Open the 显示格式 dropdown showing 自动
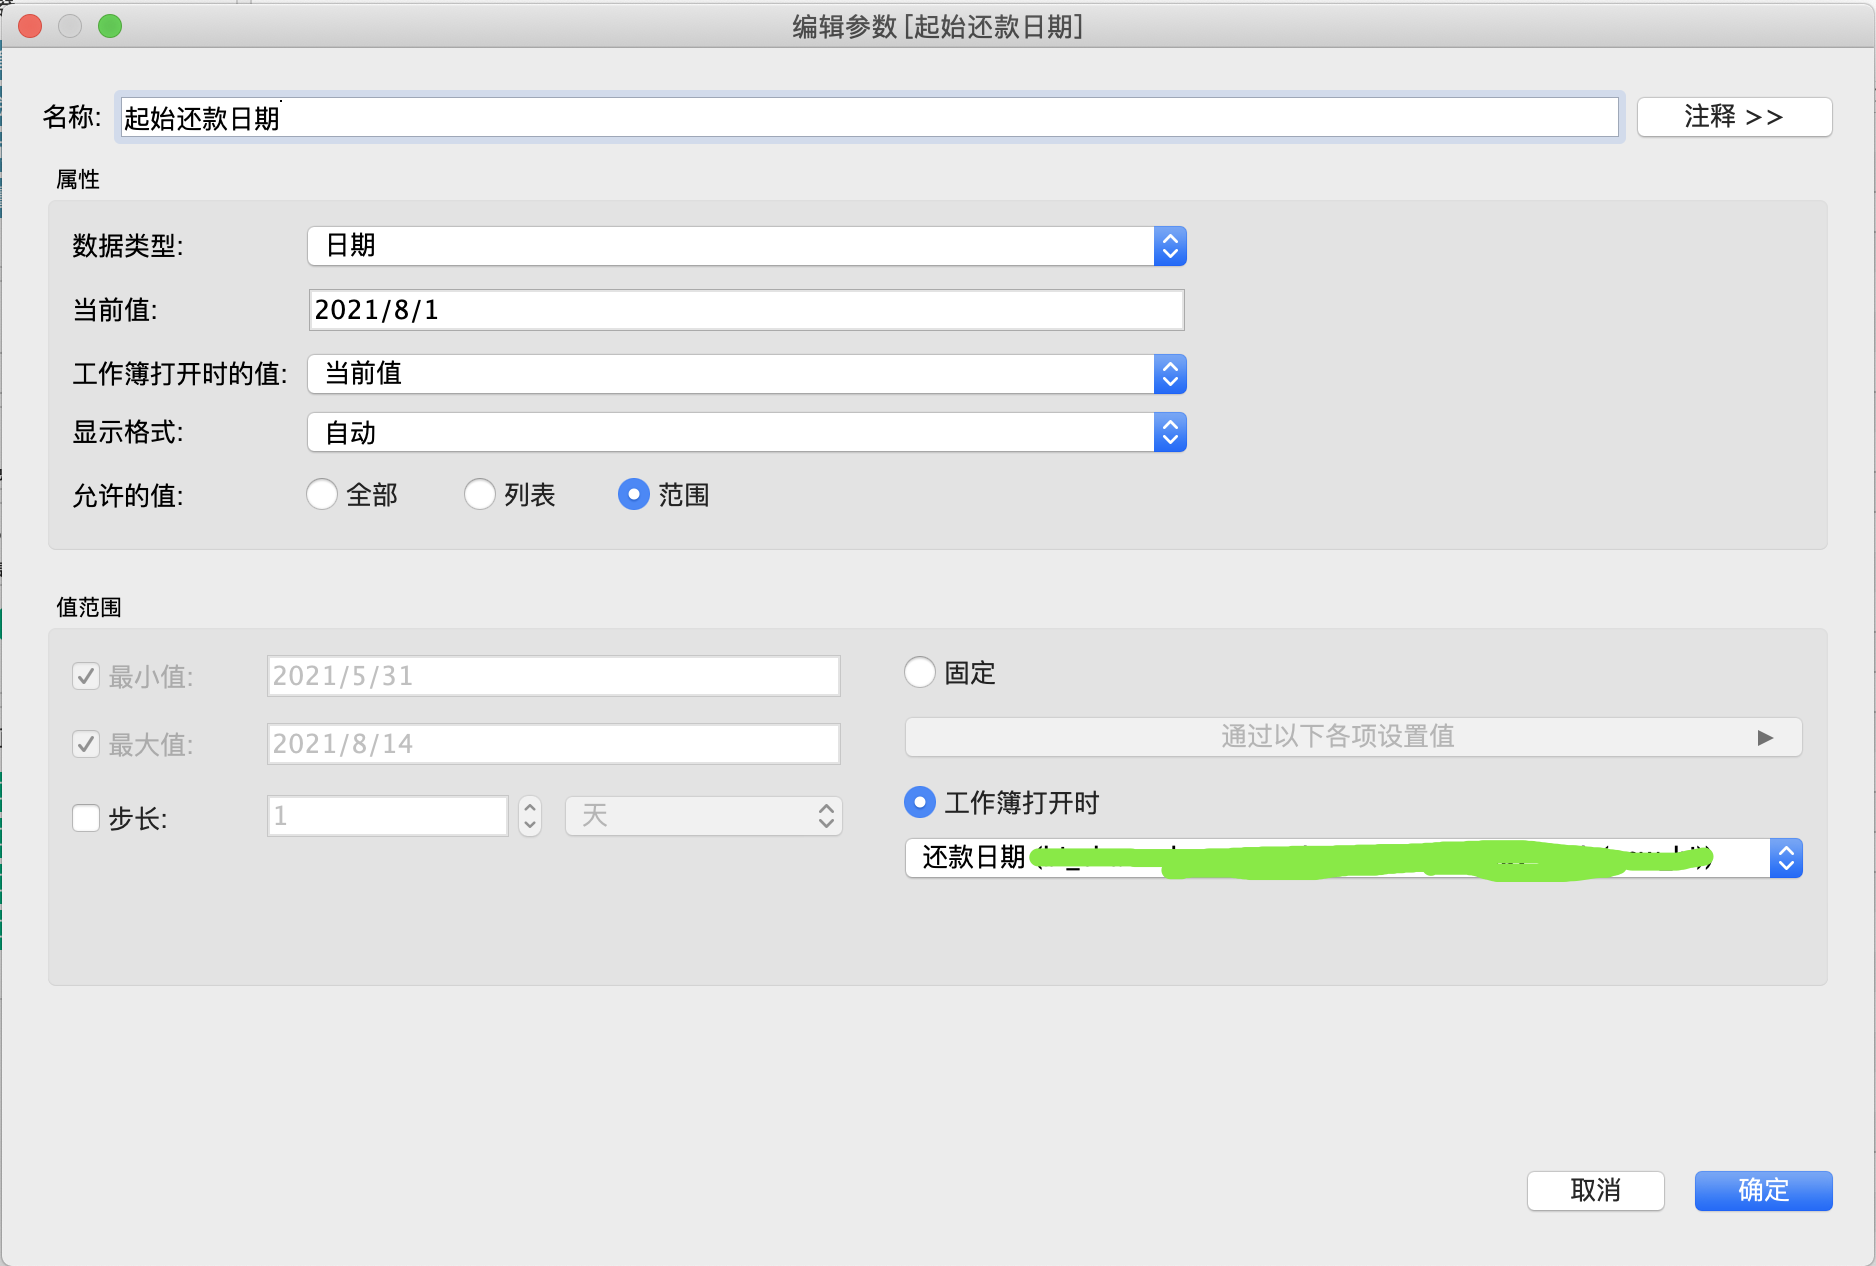The image size is (1876, 1266). point(746,433)
